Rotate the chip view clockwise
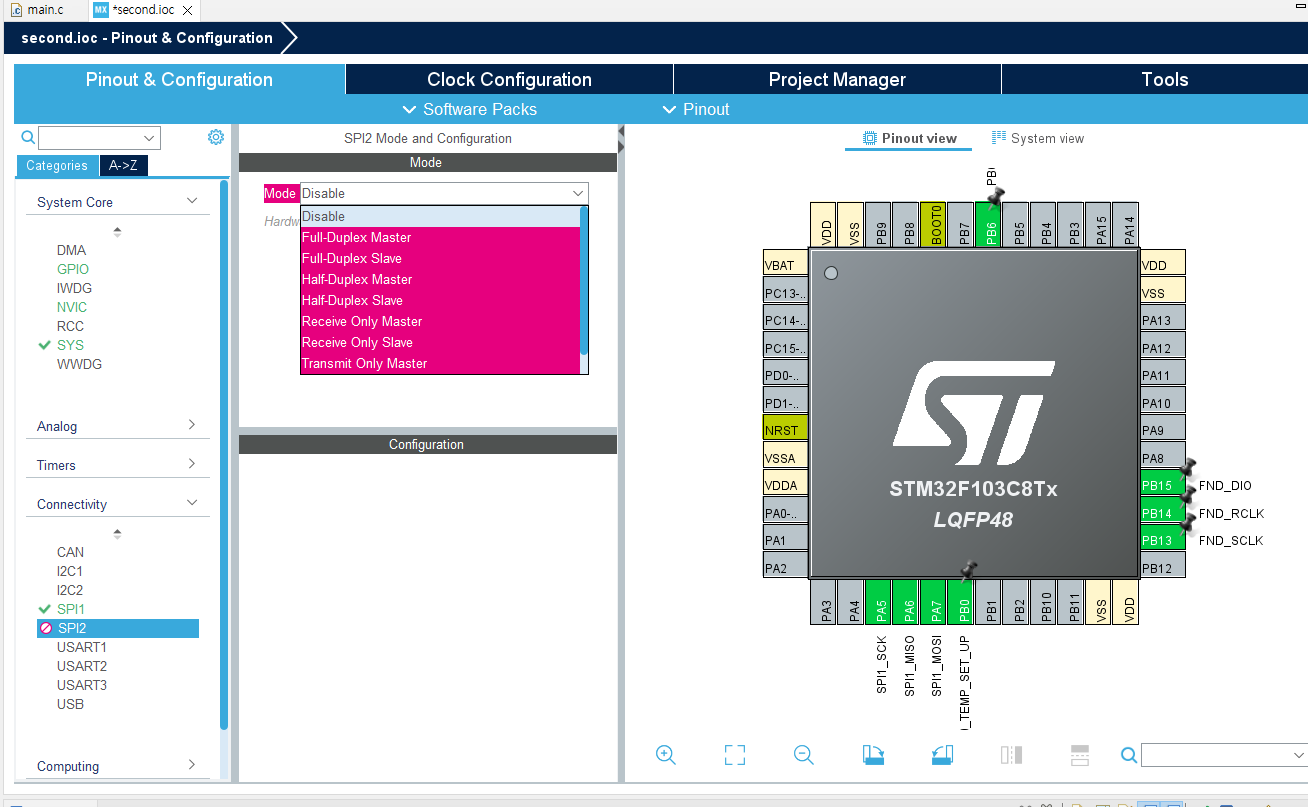Viewport: 1308px width, 807px height. (x=873, y=755)
